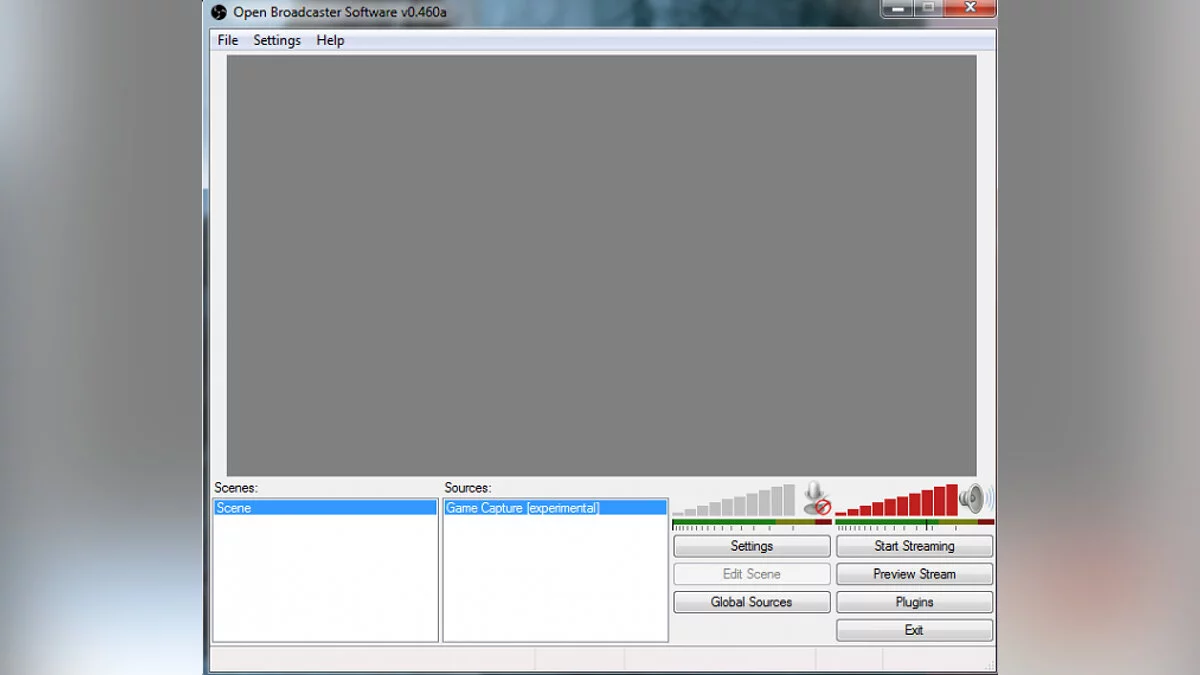Click the desktop speaker volume icon
Image resolution: width=1200 pixels, height=675 pixels.
click(975, 498)
